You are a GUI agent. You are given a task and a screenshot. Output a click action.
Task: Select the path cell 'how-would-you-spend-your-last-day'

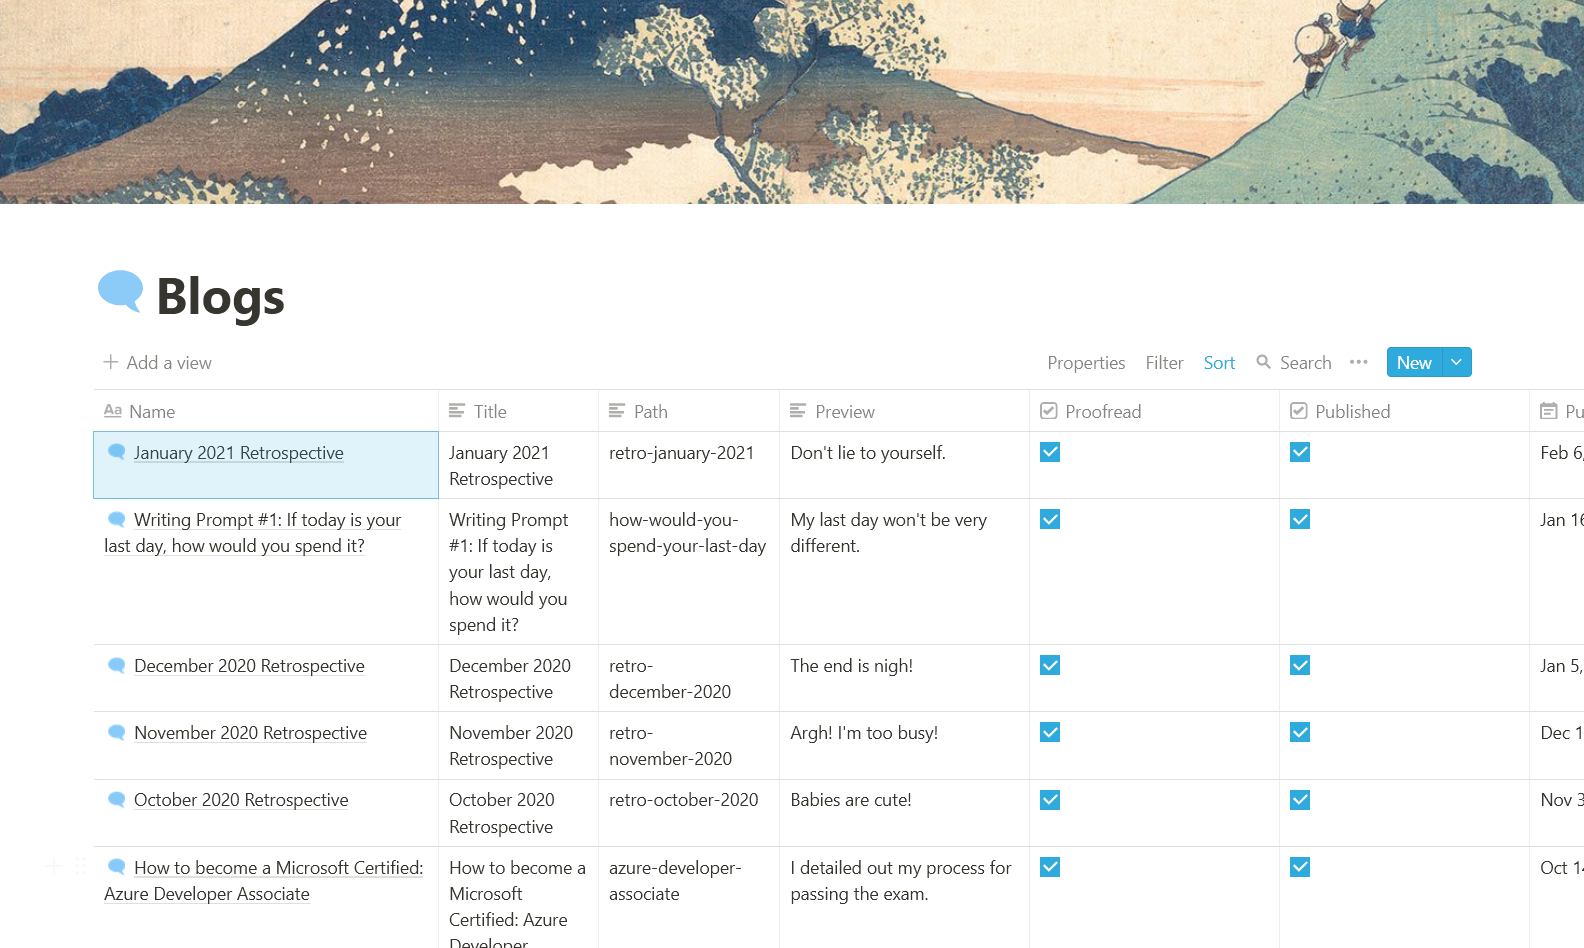(x=689, y=572)
